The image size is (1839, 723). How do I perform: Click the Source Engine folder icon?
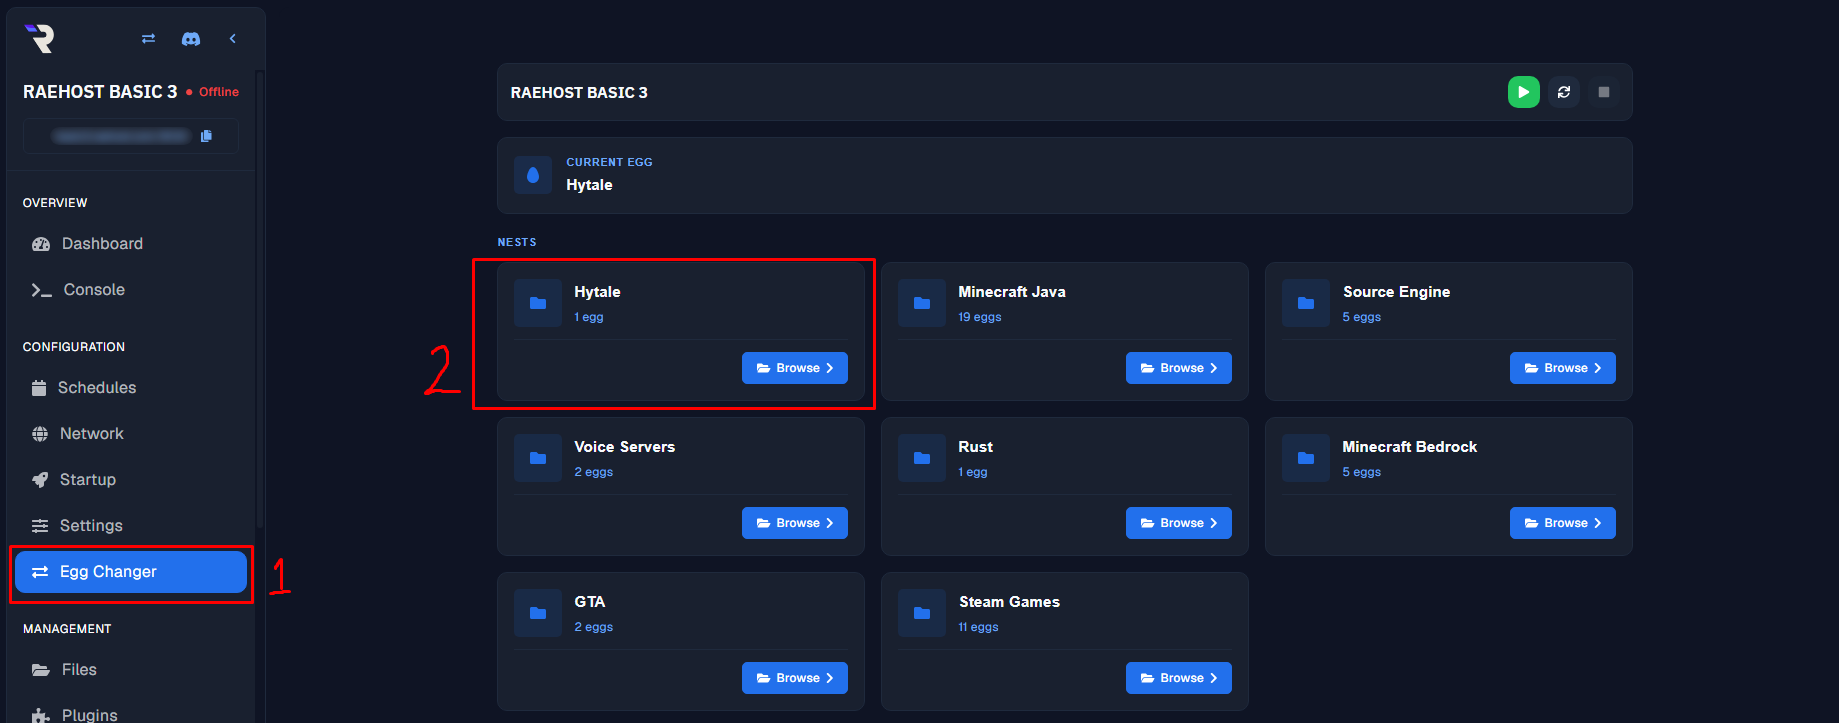[x=1306, y=303]
